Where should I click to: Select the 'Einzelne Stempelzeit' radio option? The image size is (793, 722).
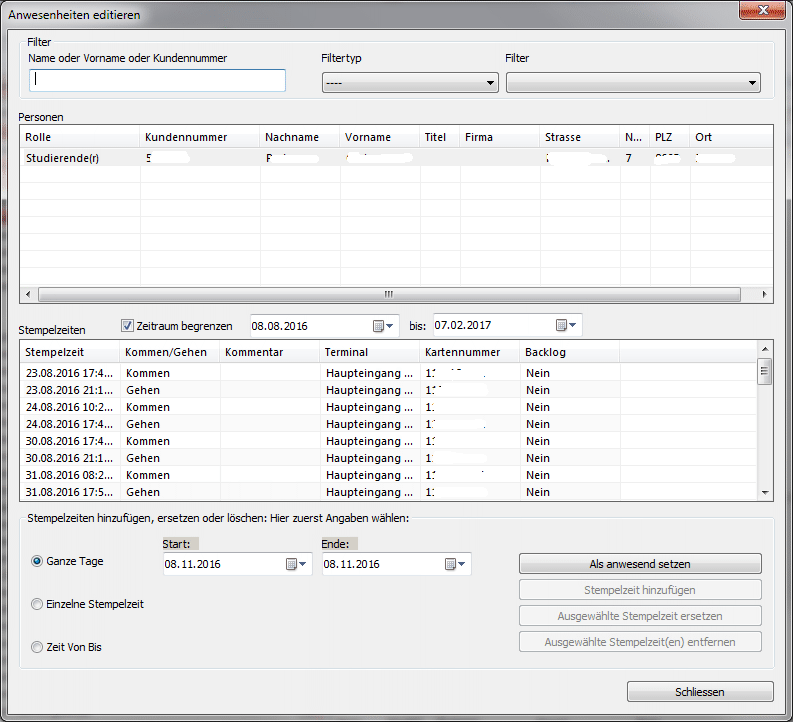coord(38,604)
